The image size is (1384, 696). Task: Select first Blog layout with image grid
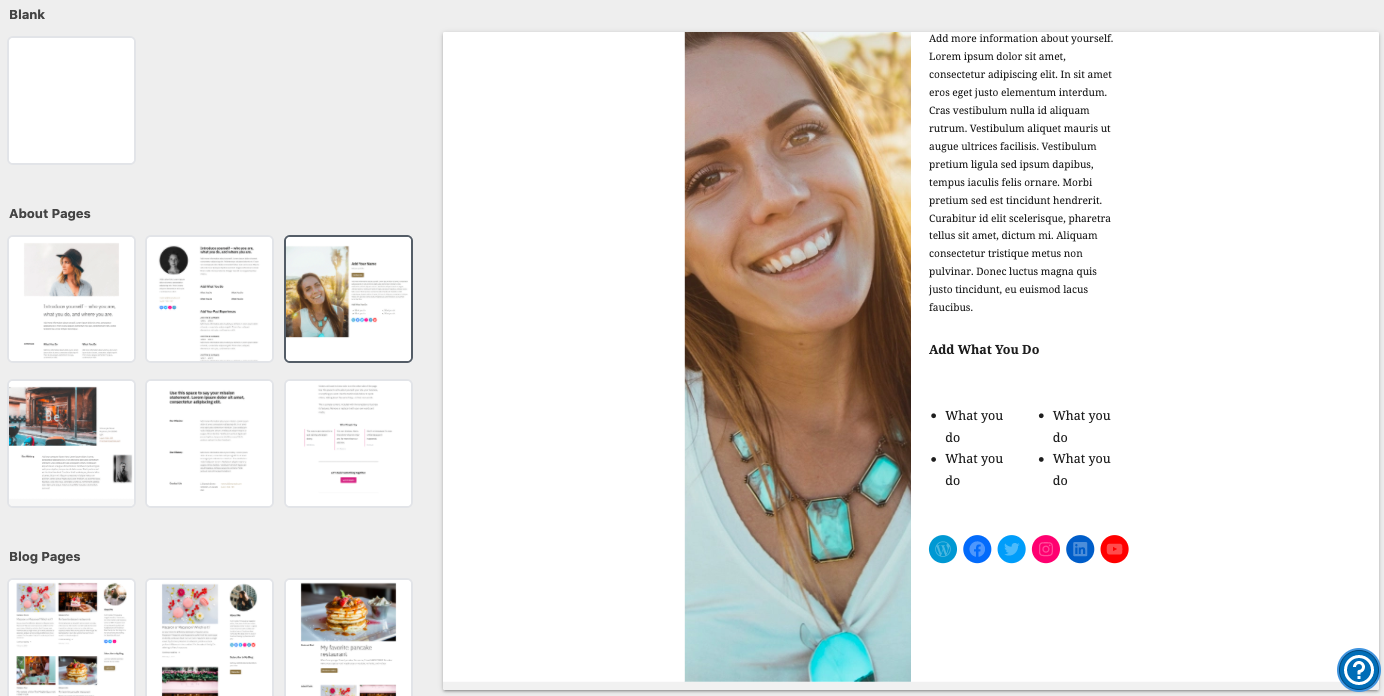[71, 637]
